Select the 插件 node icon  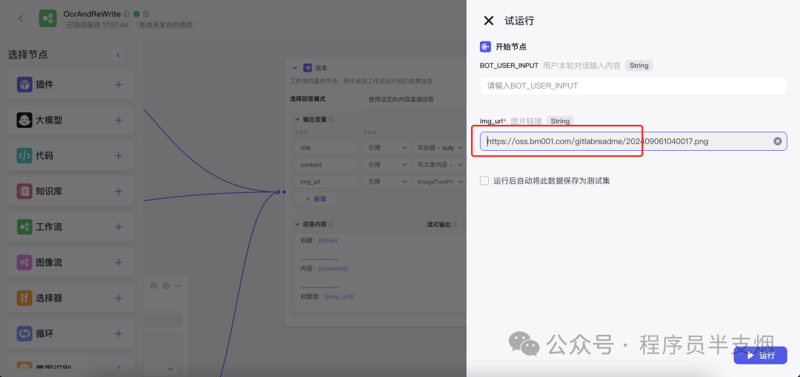24,85
